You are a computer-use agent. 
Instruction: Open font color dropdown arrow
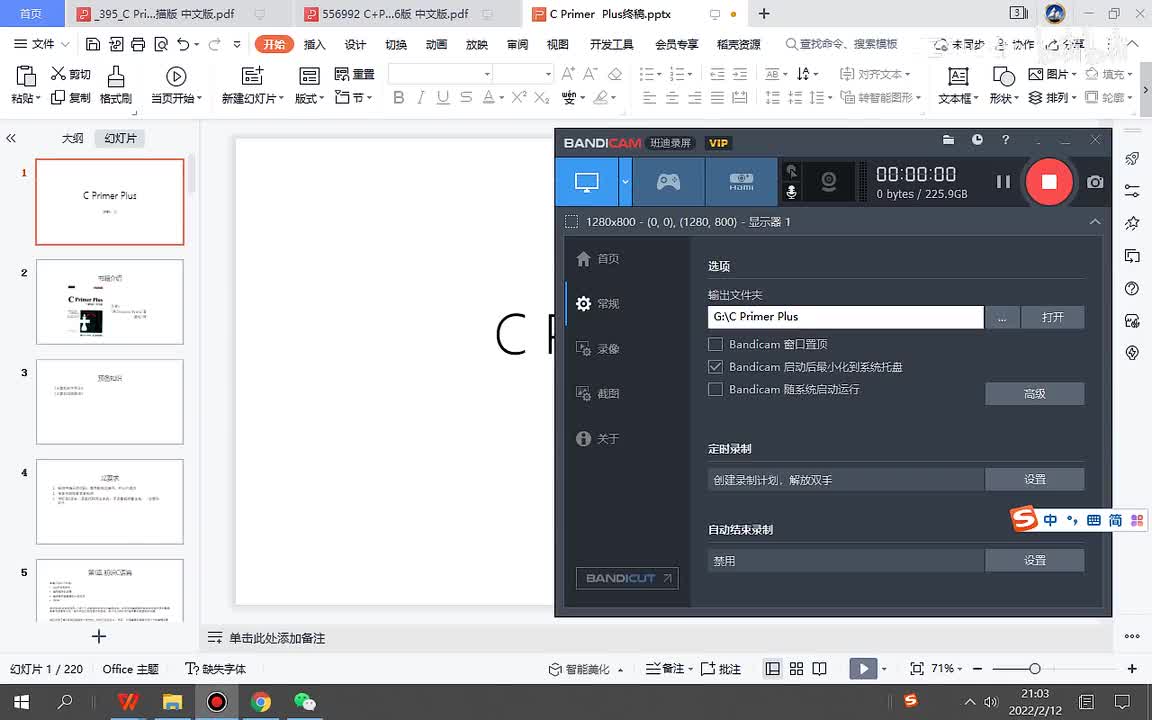pyautogui.click(x=502, y=98)
